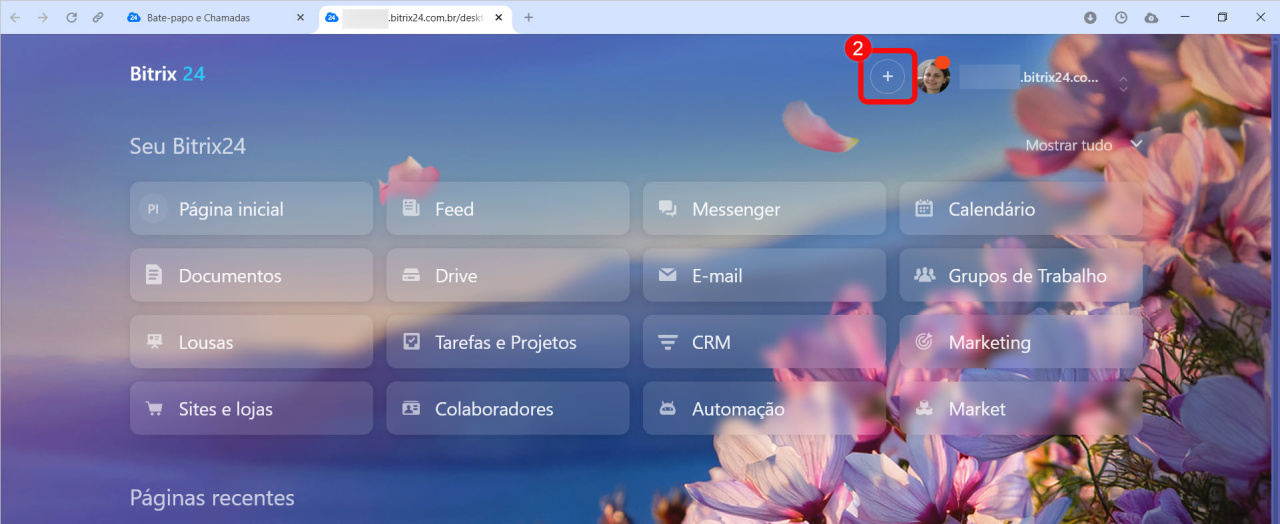
Task: Expand the account switcher arrows
Action: [1123, 83]
